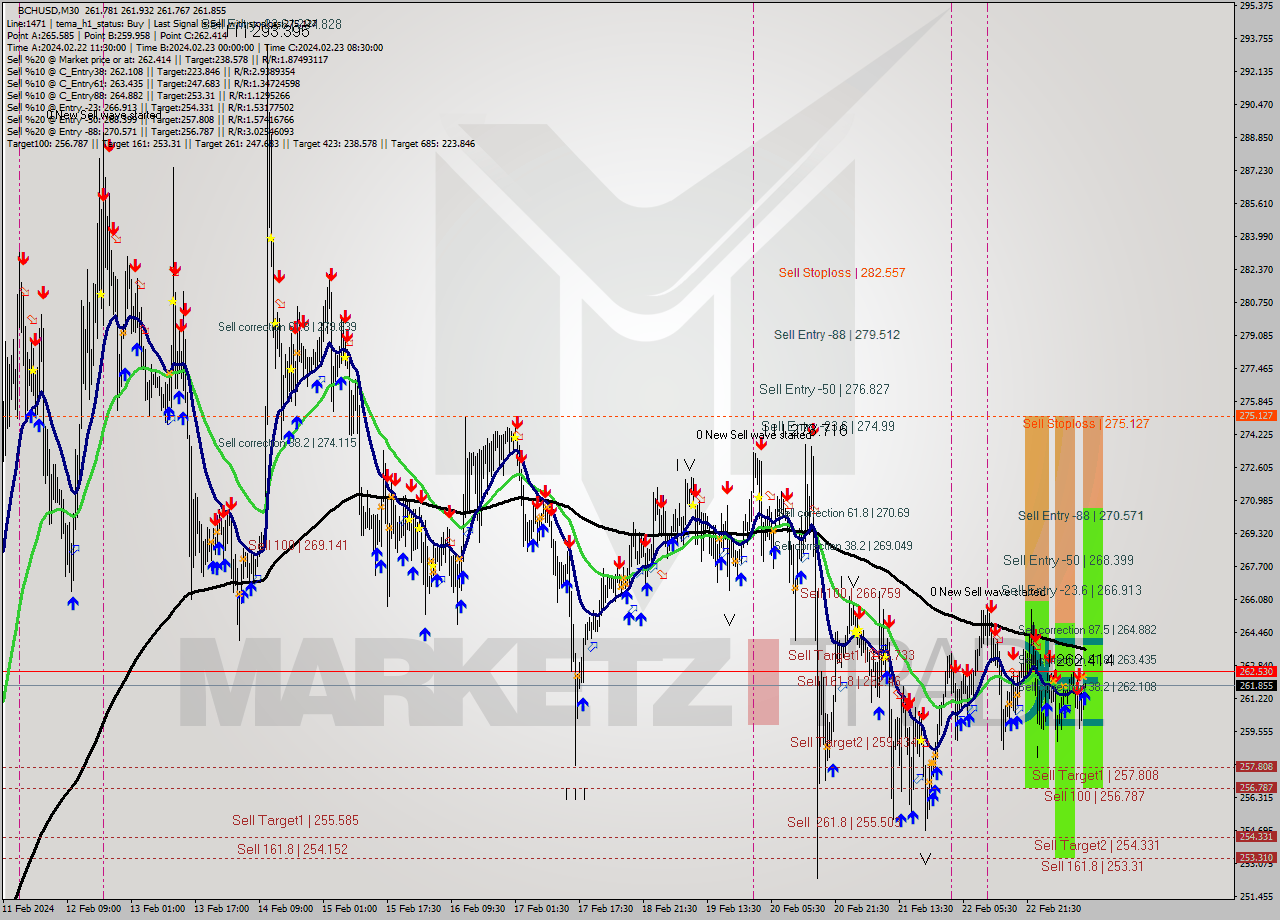Image resolution: width=1280 pixels, height=920 pixels.
Task: Click the '22 Feb 05:30' time axis label
Action: pos(989,909)
